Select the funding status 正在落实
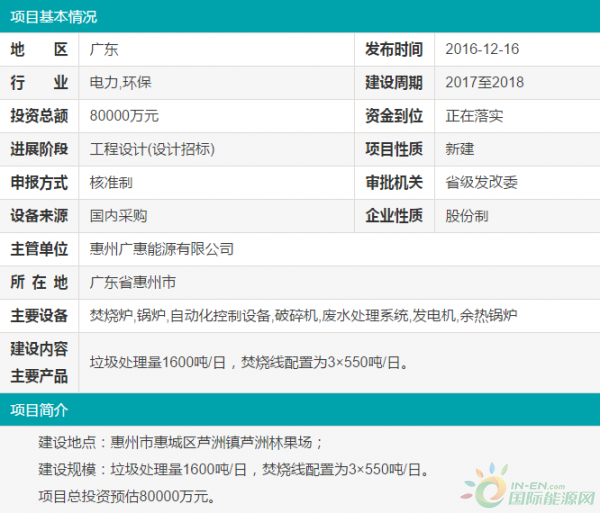This screenshot has height=513, width=600. coord(474,116)
